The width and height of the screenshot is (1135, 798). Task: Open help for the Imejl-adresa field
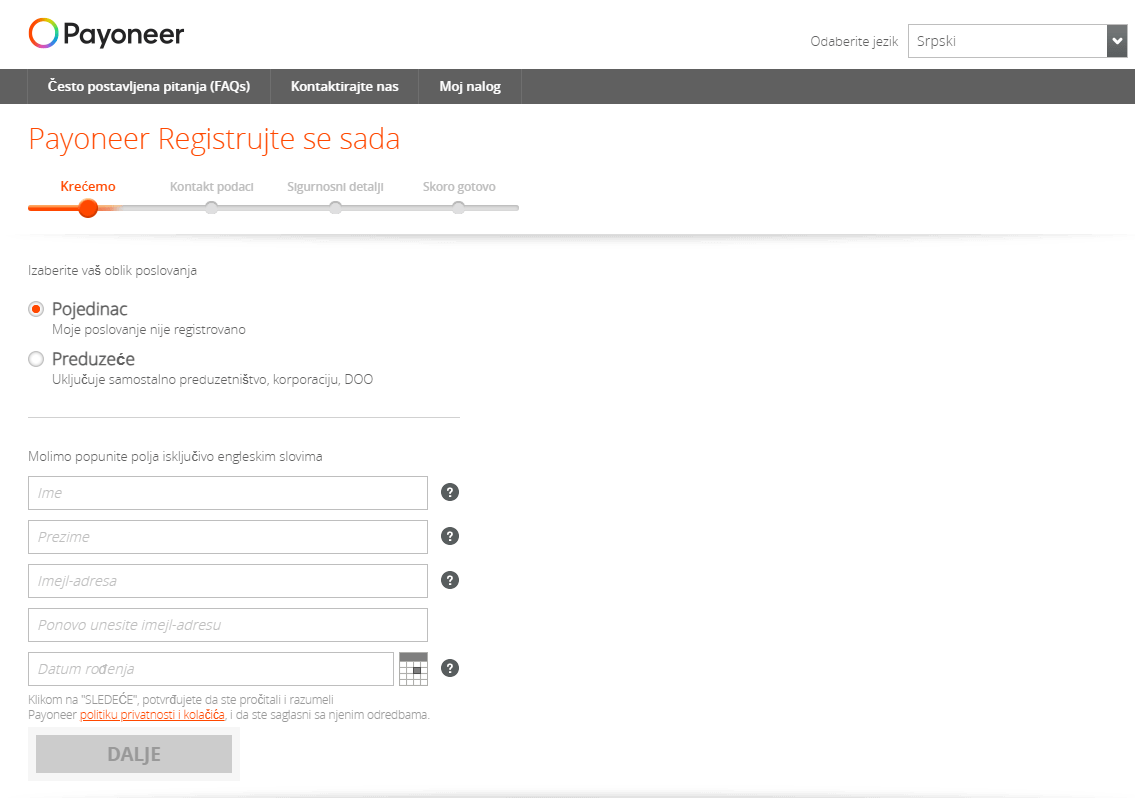point(449,580)
